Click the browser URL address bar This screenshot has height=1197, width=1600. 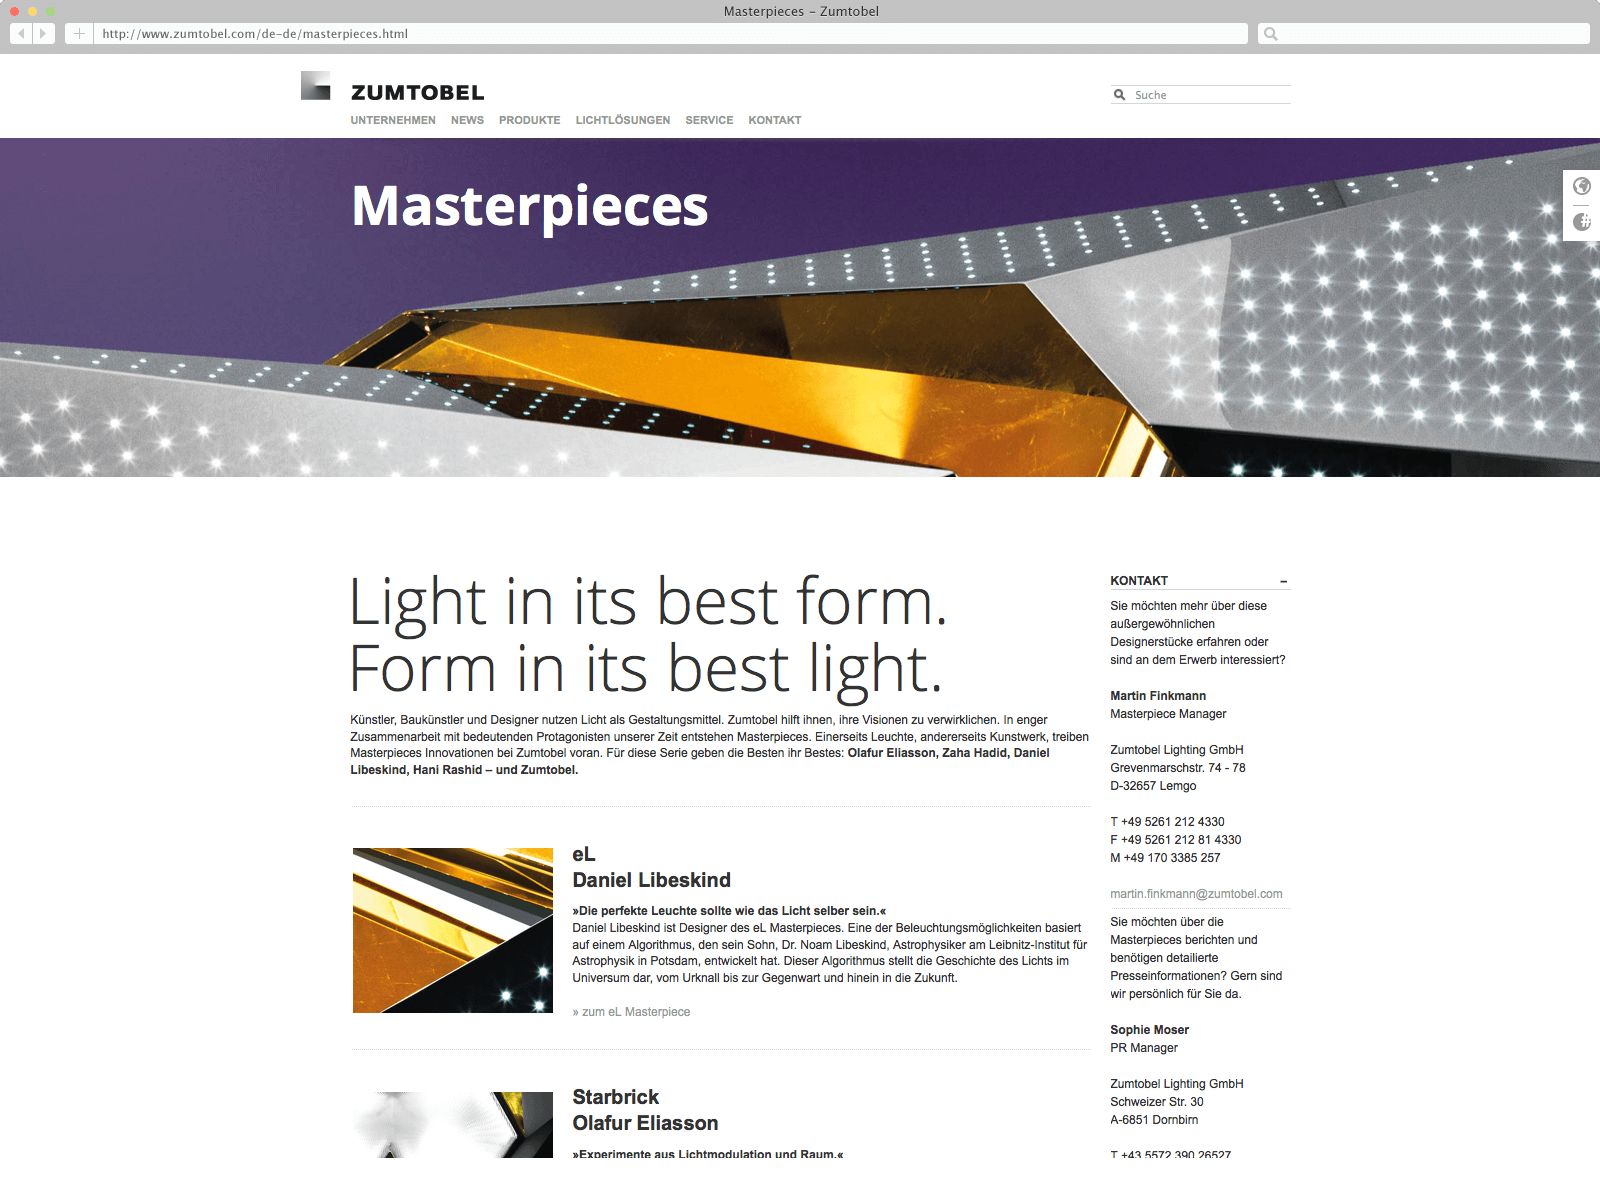point(671,34)
